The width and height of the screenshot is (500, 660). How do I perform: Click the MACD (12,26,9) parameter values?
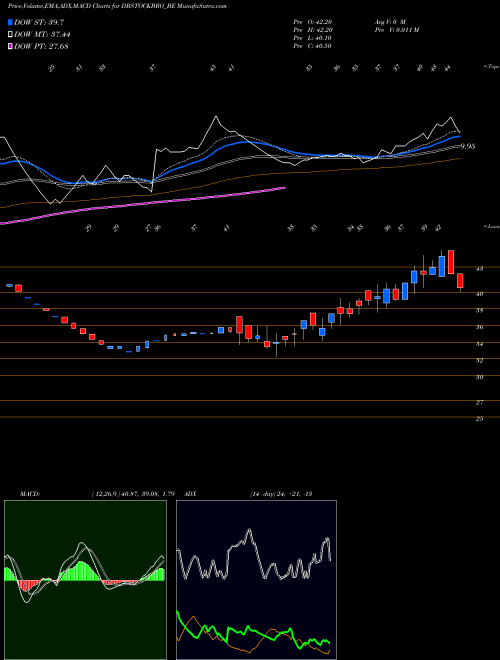click(133, 494)
